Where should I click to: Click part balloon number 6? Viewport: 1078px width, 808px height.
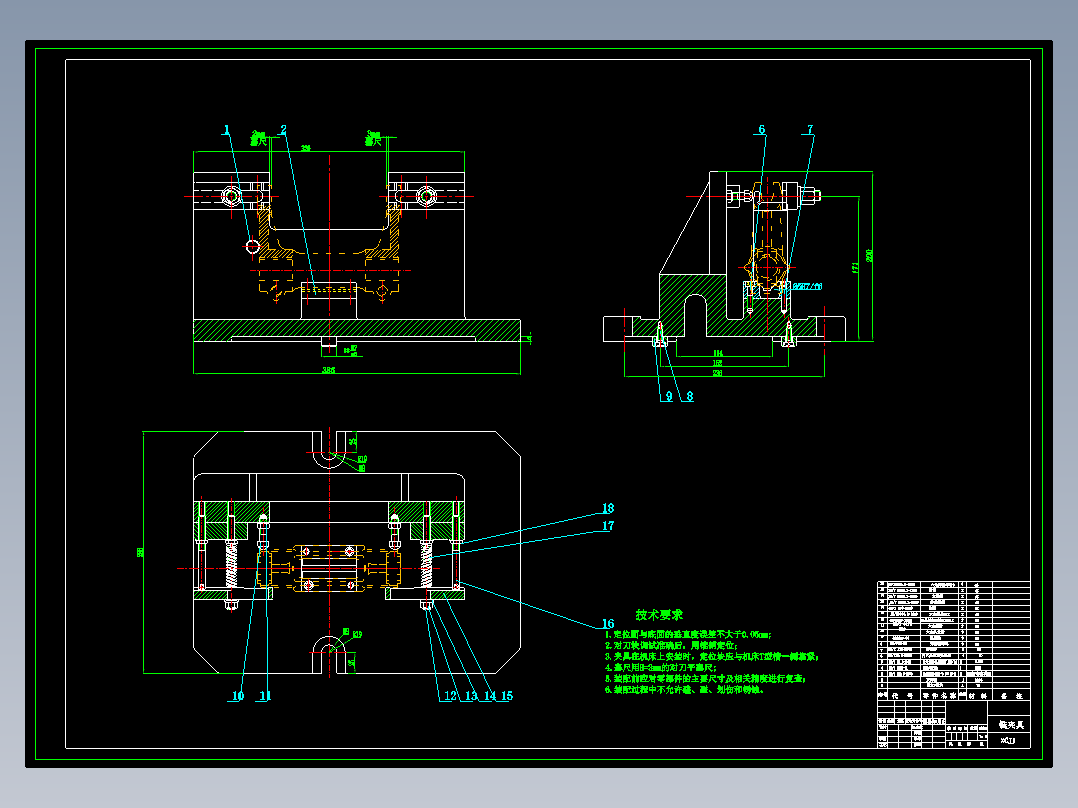point(761,129)
